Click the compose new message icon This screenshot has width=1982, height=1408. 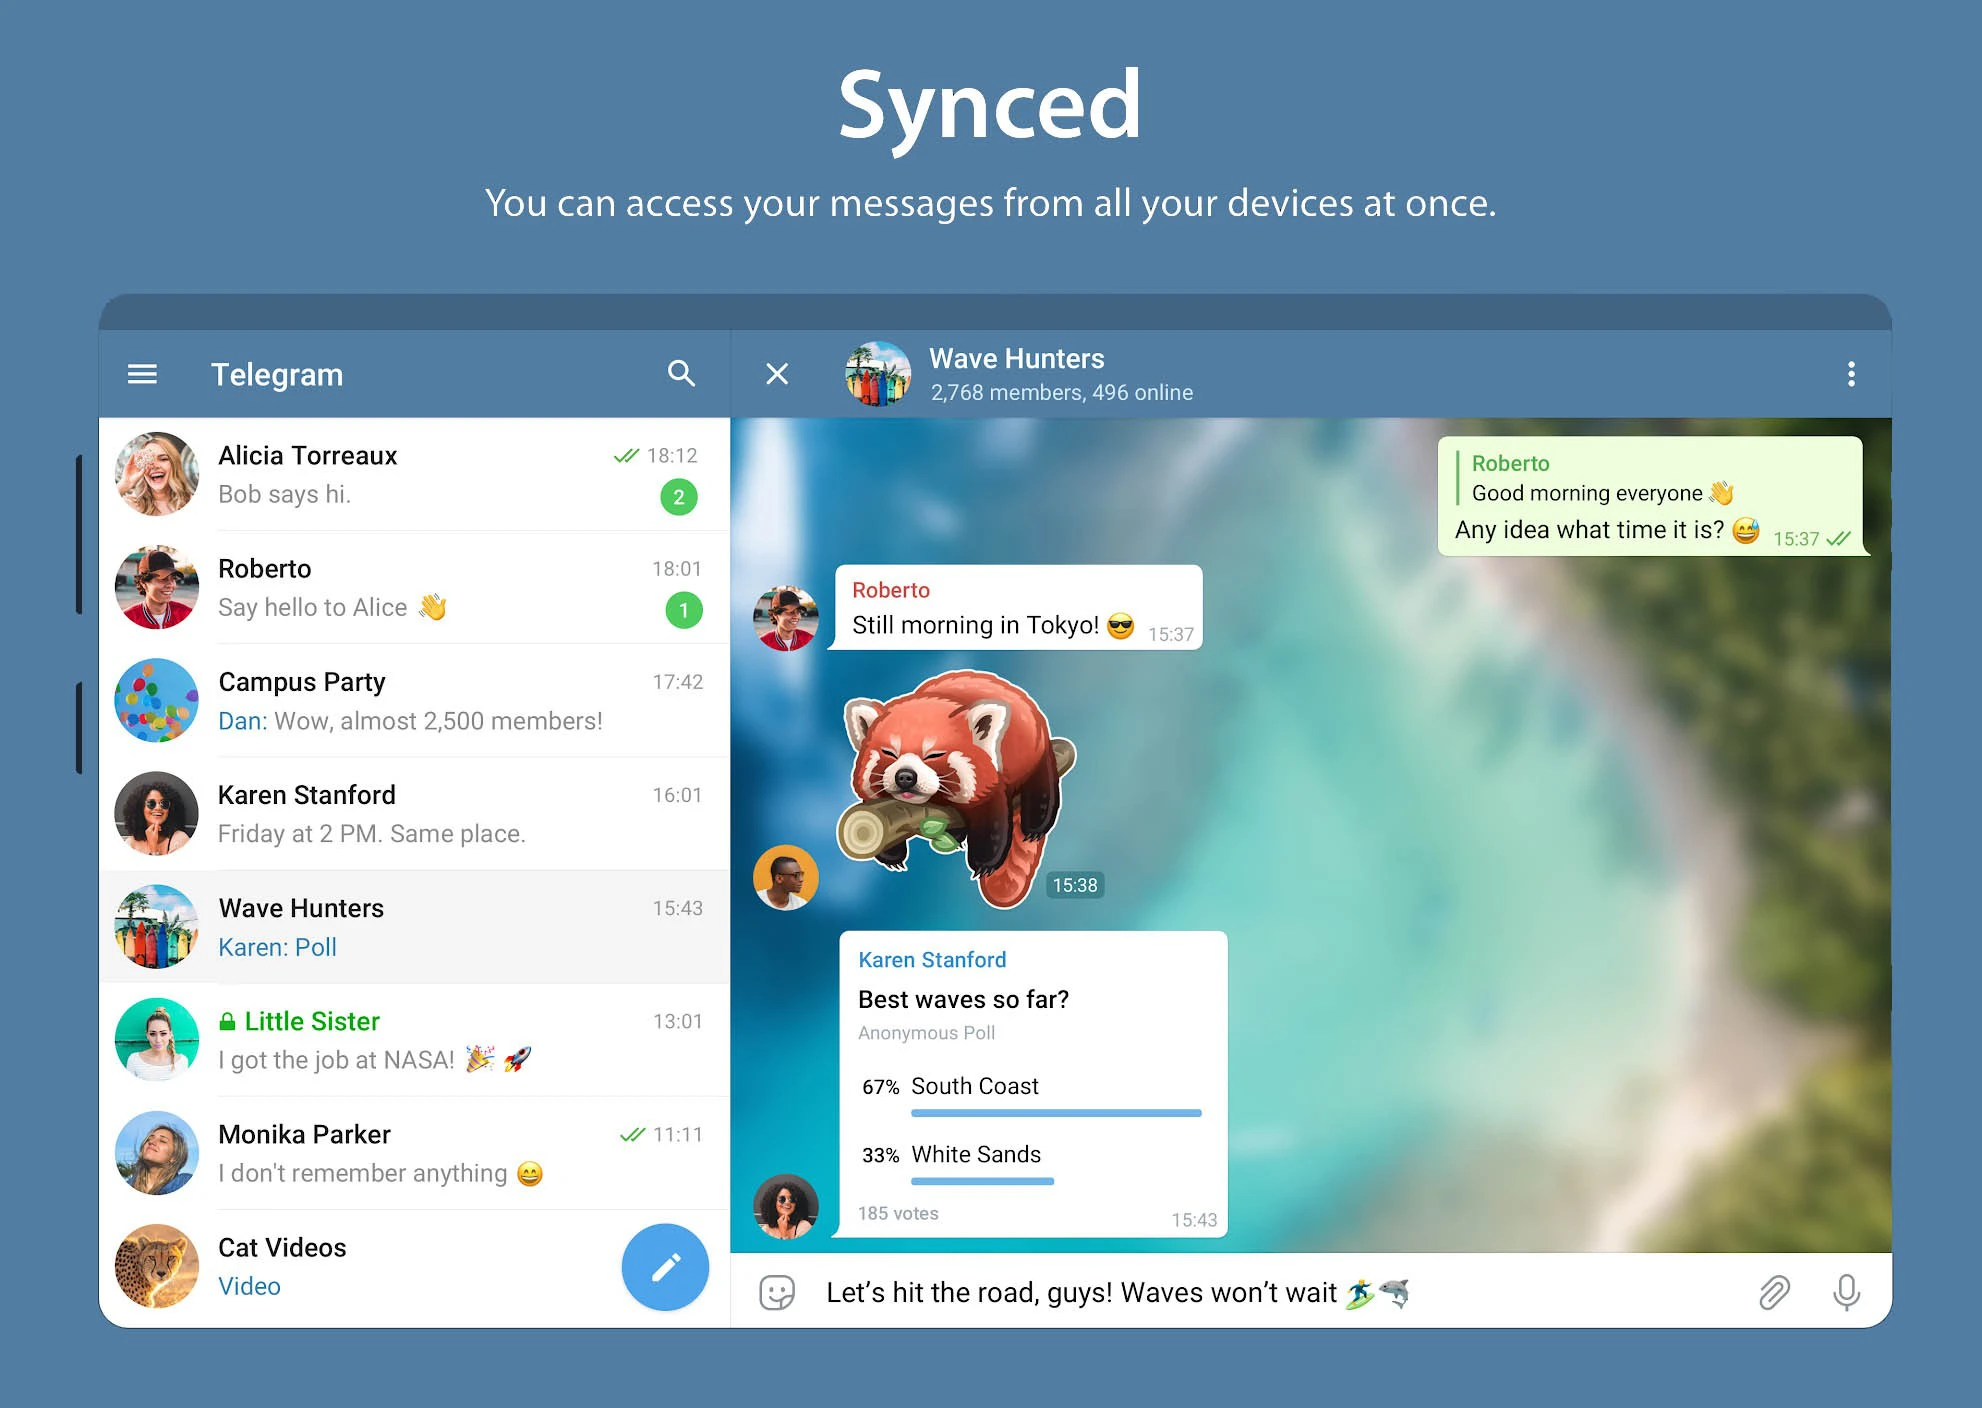point(663,1266)
